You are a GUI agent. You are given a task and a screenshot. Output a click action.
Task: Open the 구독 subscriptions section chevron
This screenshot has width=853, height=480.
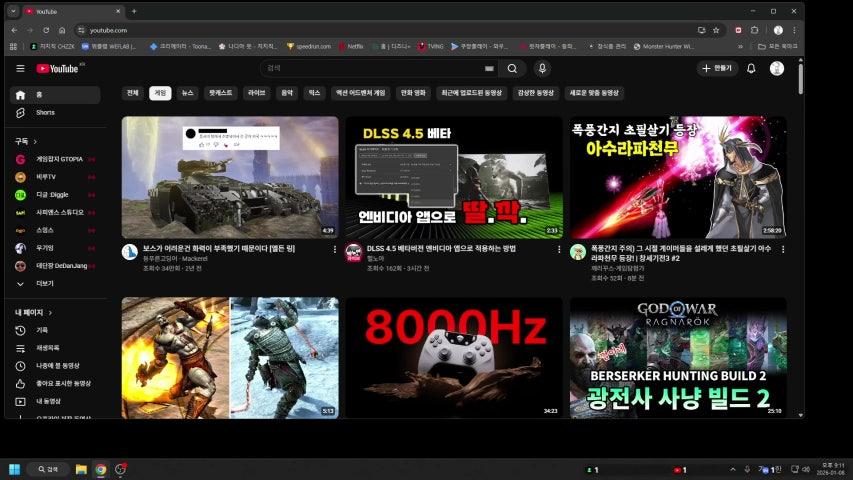coord(35,141)
